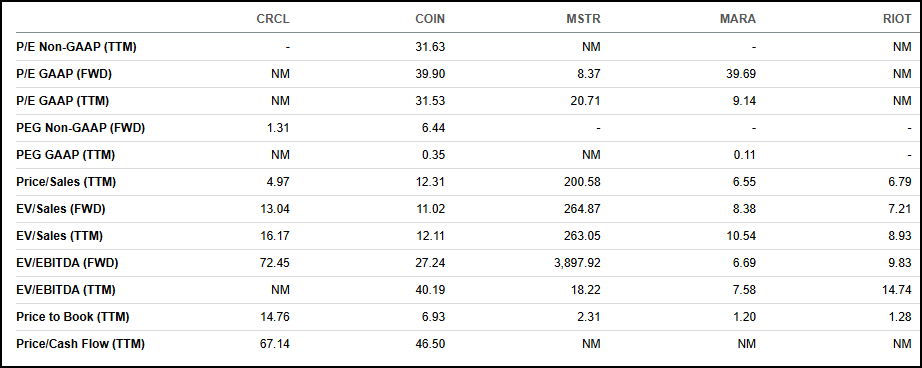Image resolution: width=922 pixels, height=368 pixels.
Task: Click the COIN ticker header
Action: (x=430, y=19)
